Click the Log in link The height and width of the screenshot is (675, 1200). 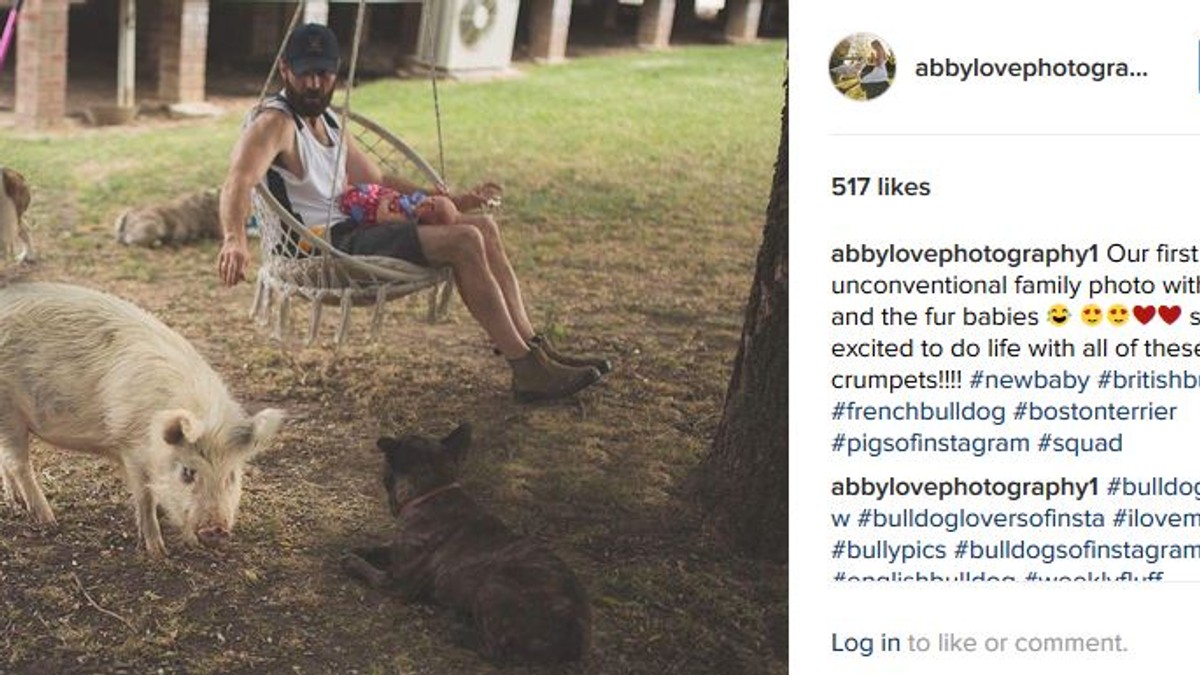[x=866, y=643]
